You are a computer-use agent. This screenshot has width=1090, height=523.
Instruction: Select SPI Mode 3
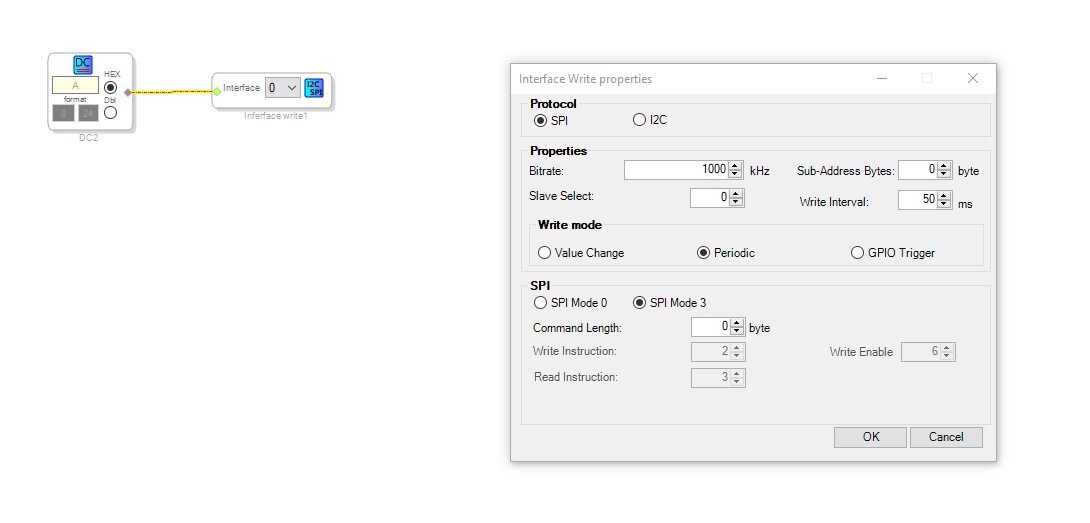point(640,303)
